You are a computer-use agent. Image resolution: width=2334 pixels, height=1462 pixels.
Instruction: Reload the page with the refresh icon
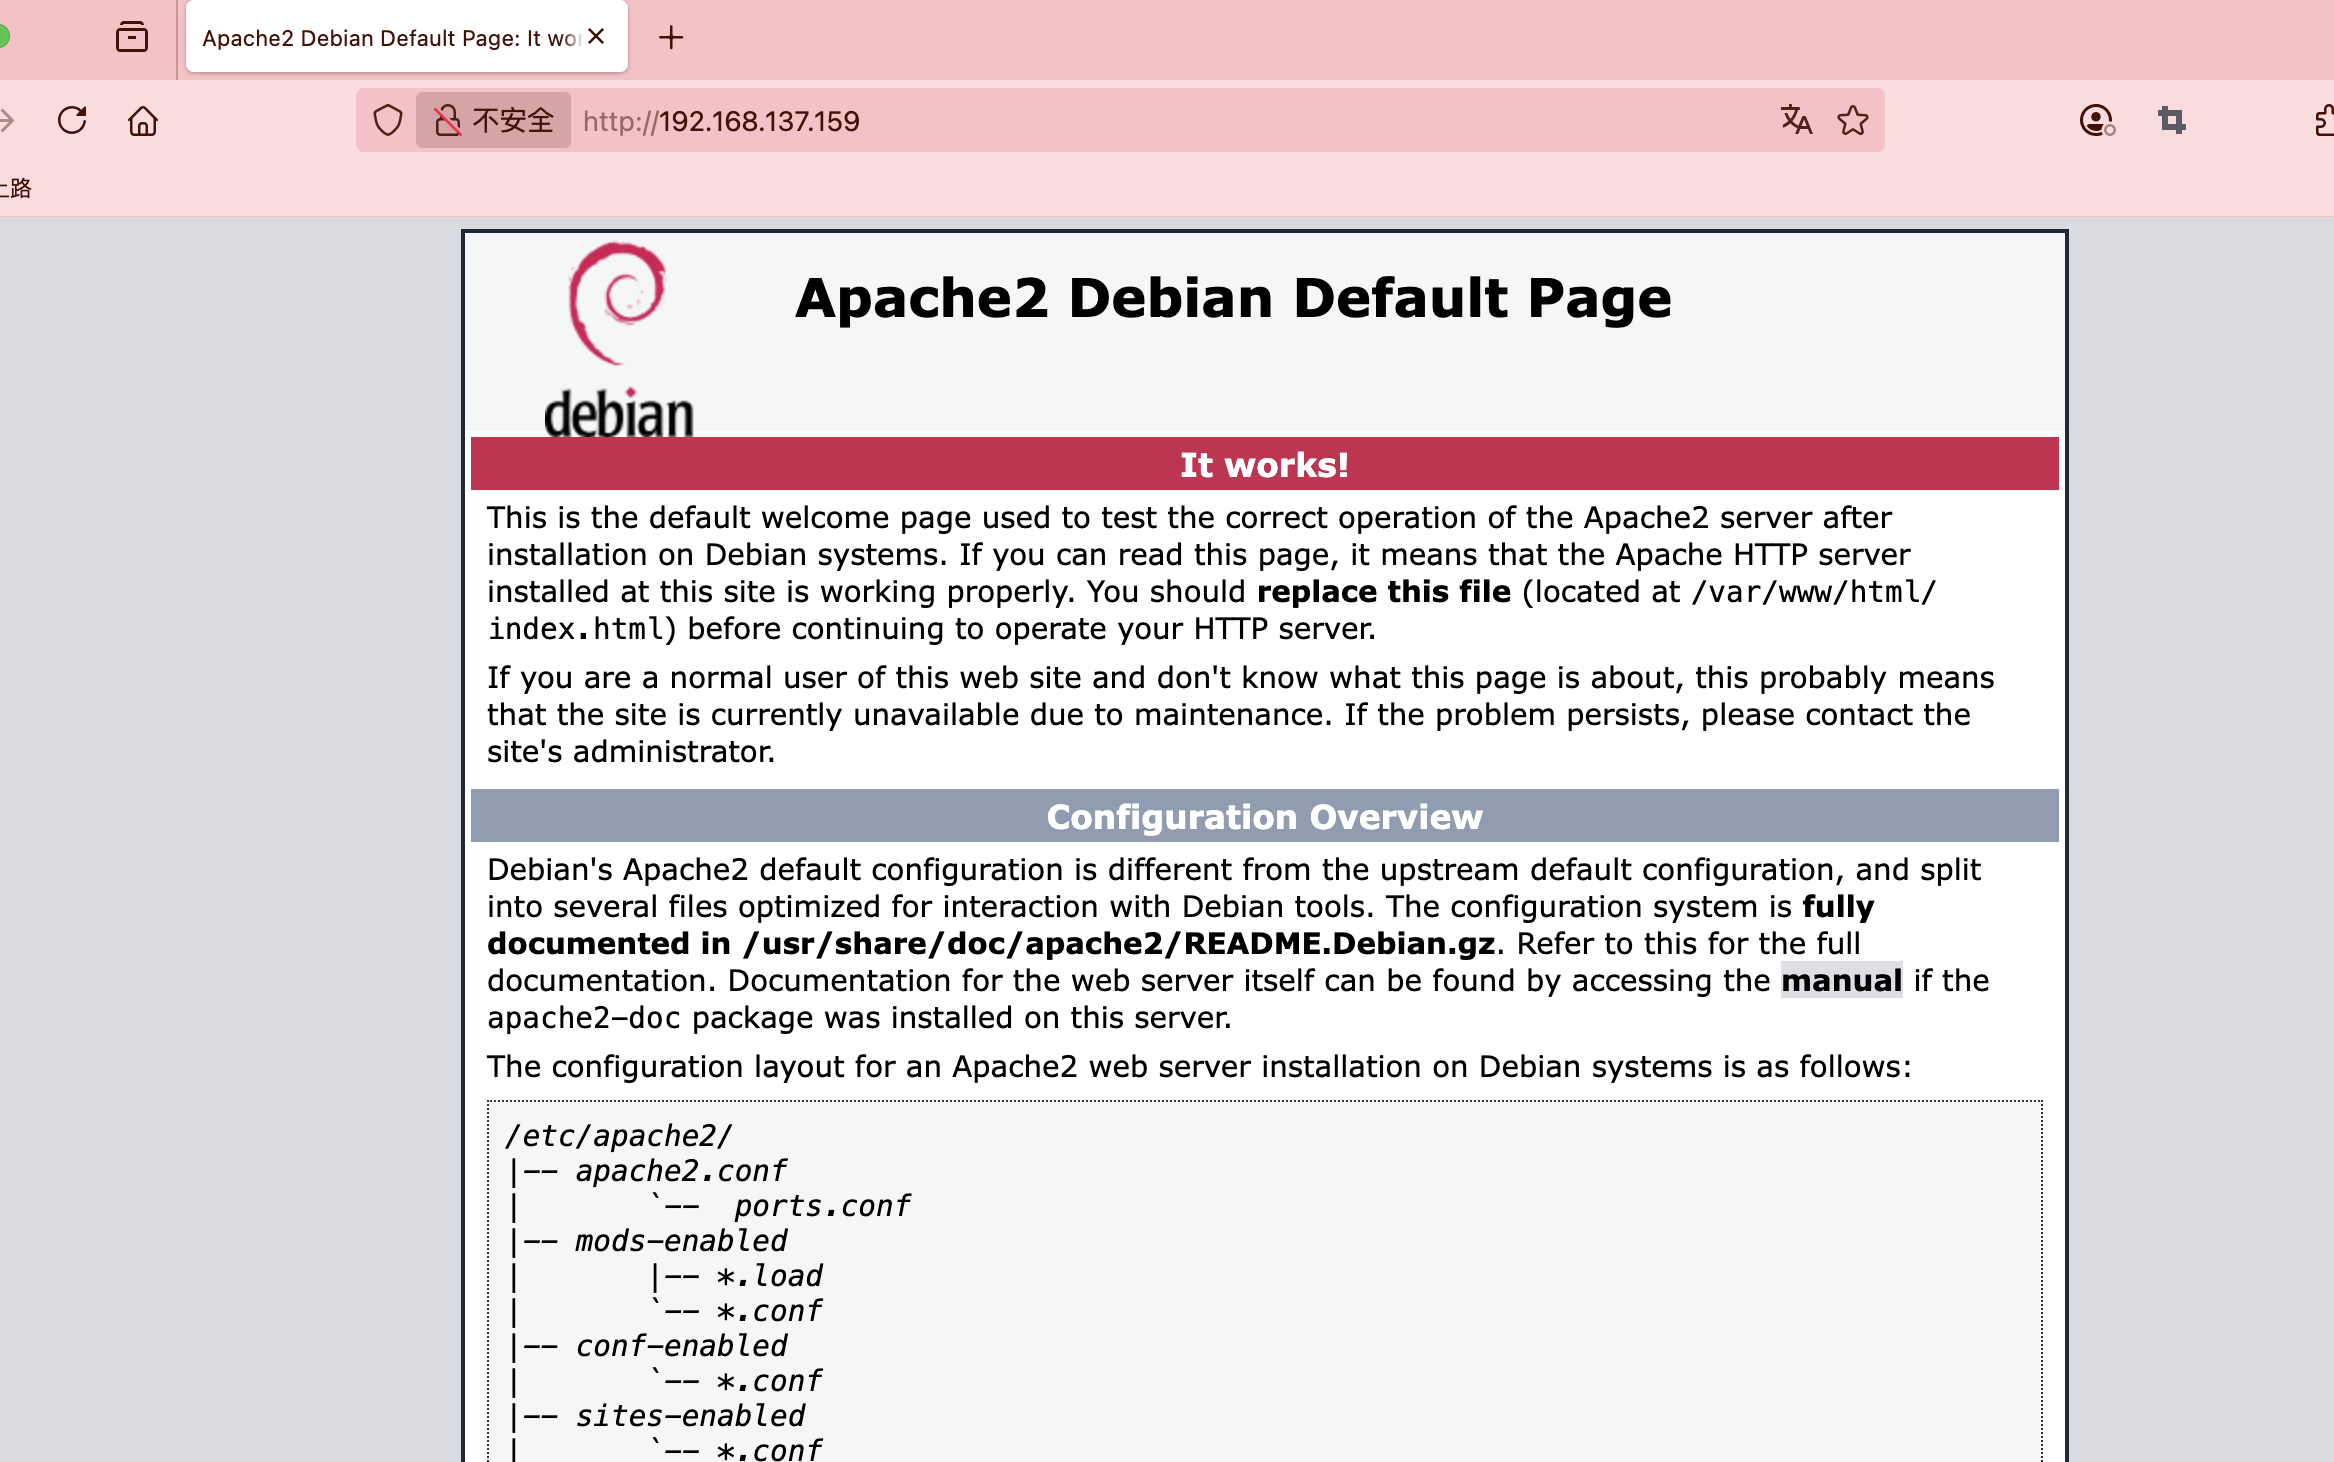pyautogui.click(x=72, y=121)
